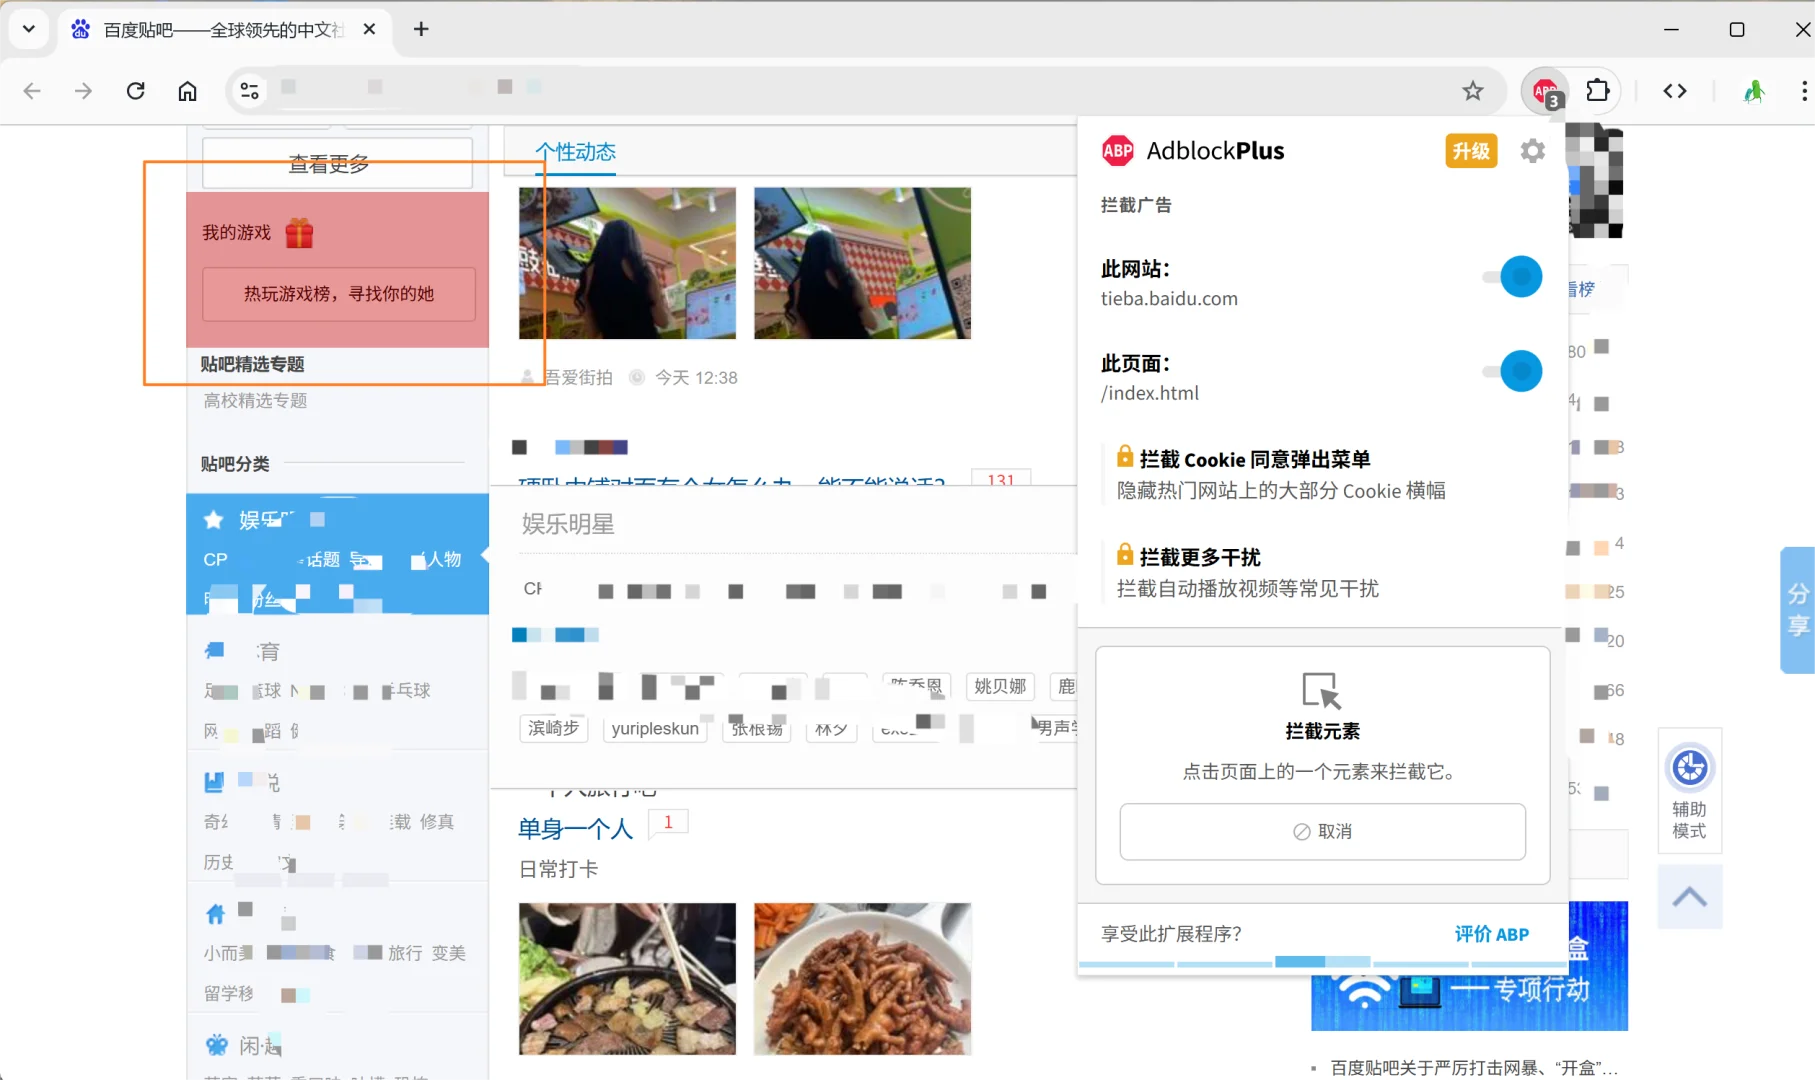Switch to the 个性动态 tab

[576, 152]
